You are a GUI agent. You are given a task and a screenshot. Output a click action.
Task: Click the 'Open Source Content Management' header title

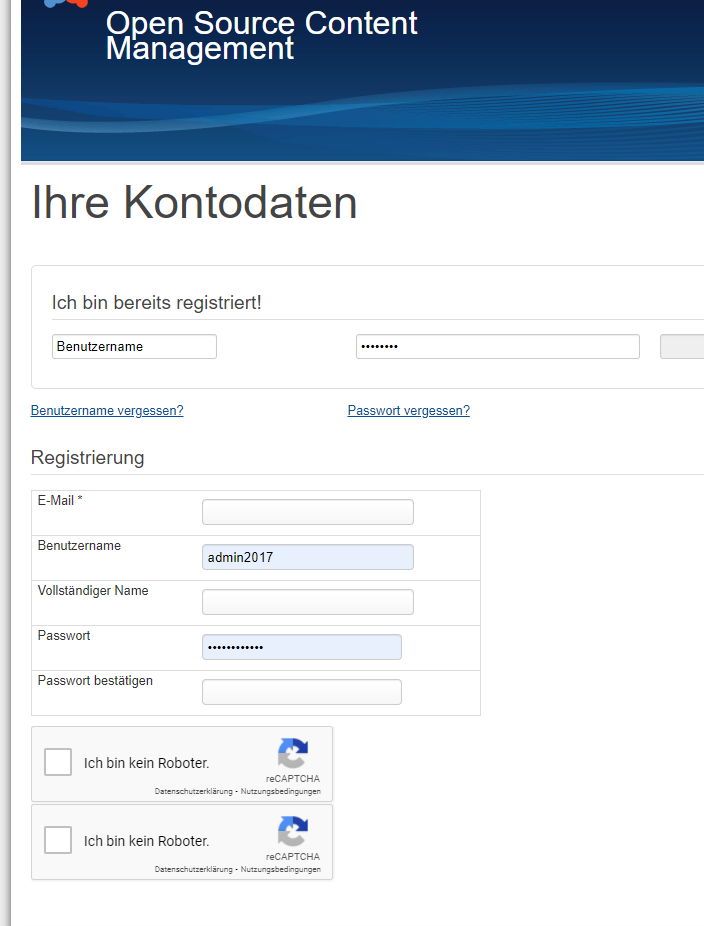pos(261,36)
